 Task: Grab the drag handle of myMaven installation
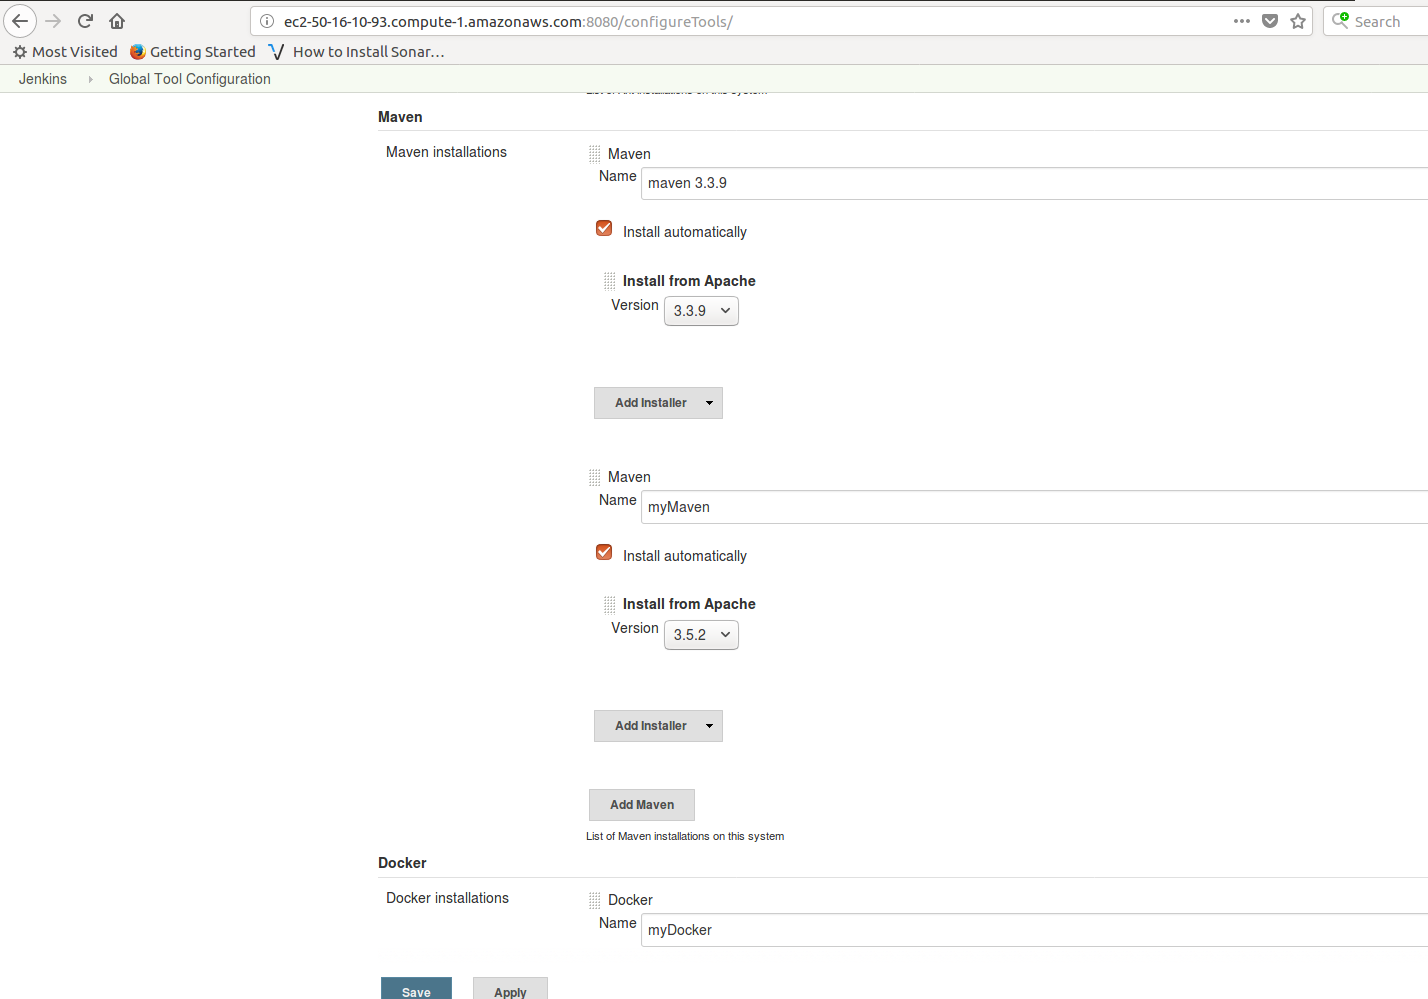tap(594, 477)
